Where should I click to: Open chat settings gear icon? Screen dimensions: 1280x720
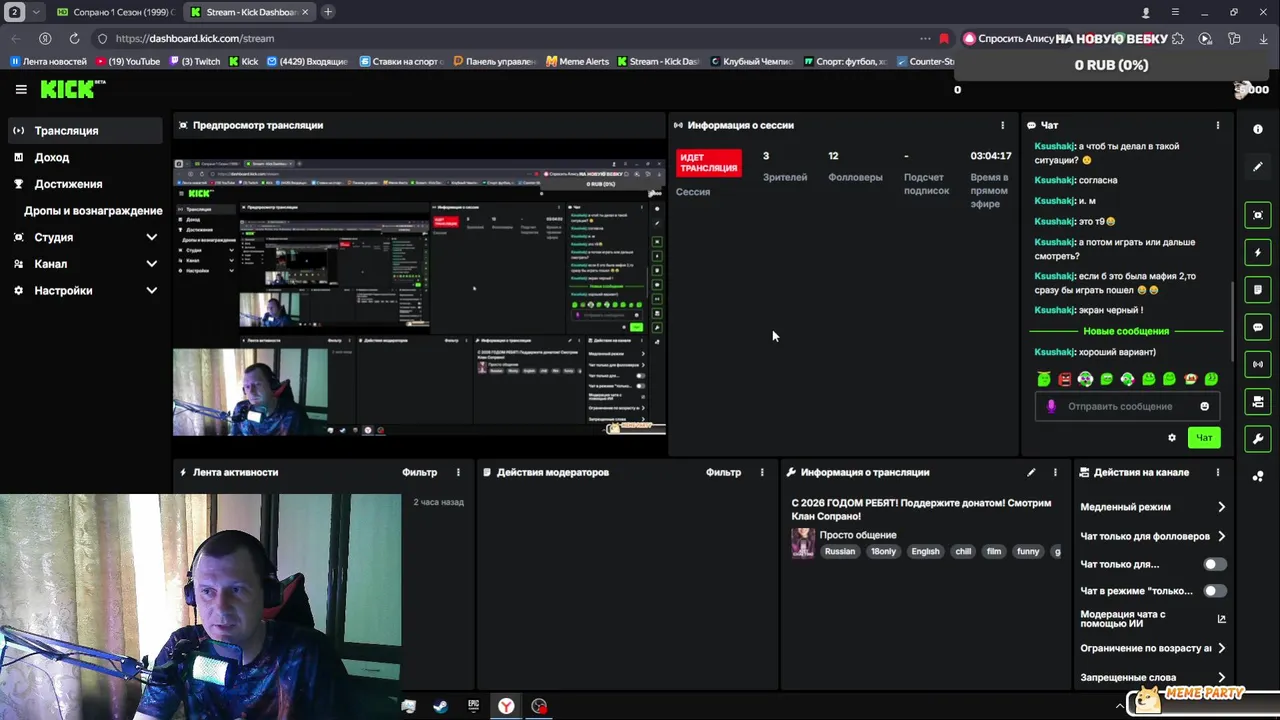click(1172, 437)
